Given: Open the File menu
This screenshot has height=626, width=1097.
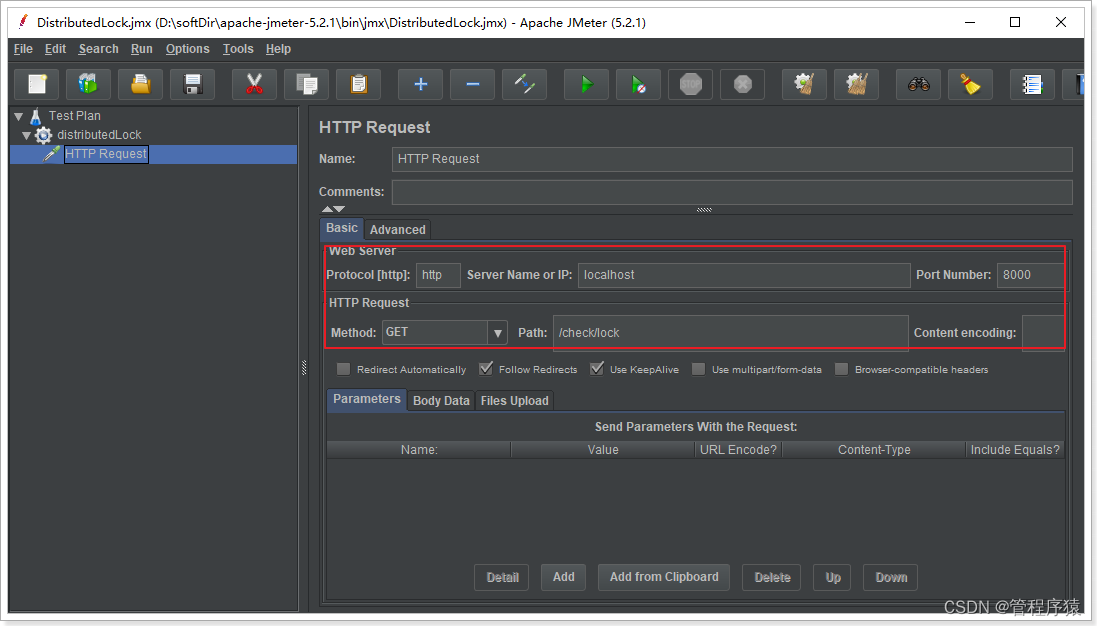Looking at the screenshot, I should (x=23, y=49).
